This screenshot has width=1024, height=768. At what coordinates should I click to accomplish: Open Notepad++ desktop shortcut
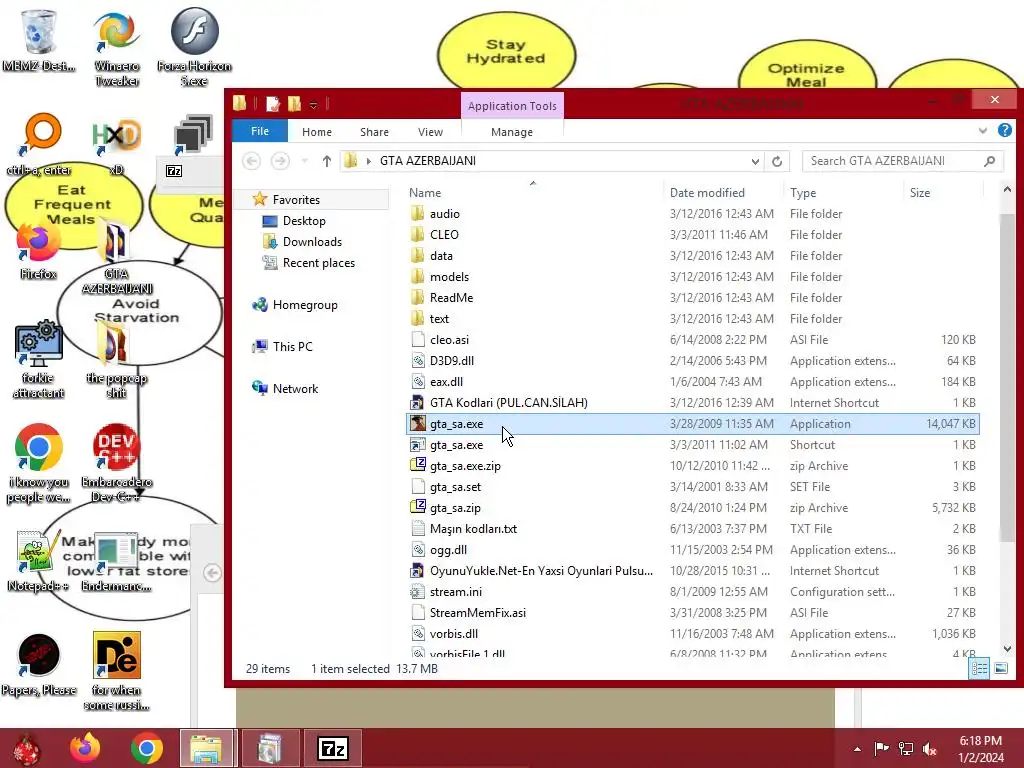(x=38, y=562)
